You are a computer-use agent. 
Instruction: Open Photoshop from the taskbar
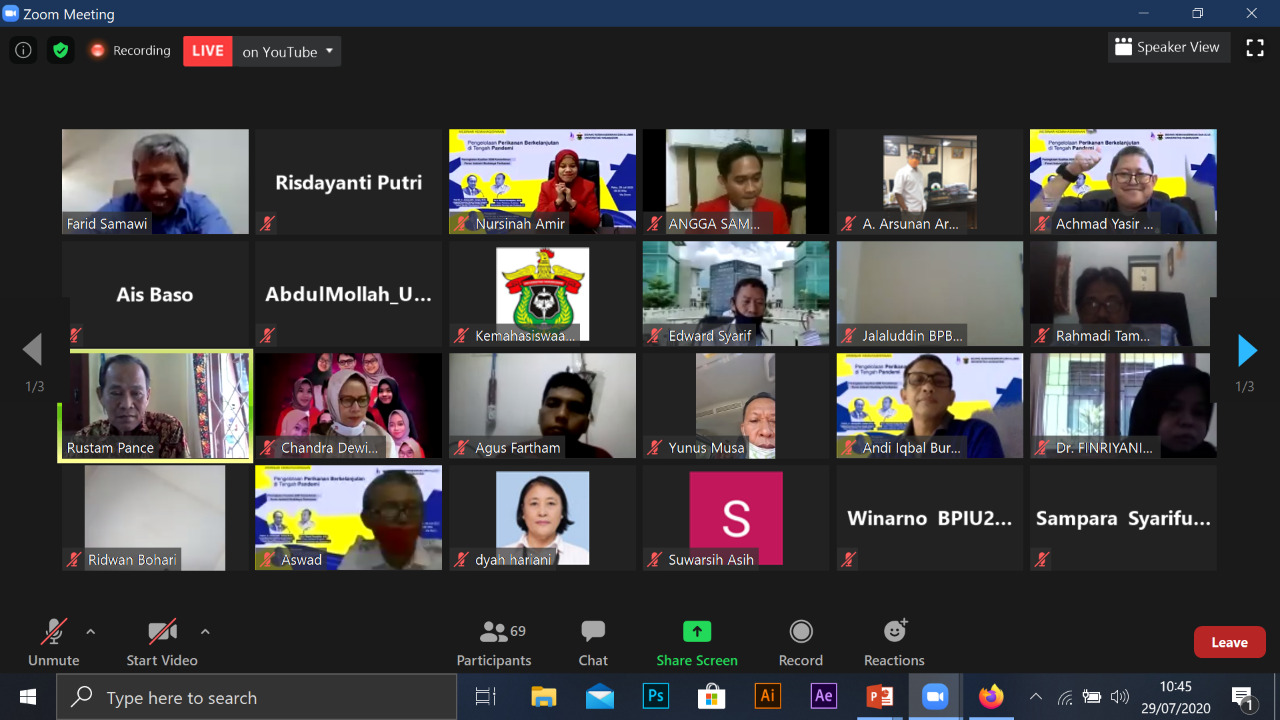click(656, 696)
